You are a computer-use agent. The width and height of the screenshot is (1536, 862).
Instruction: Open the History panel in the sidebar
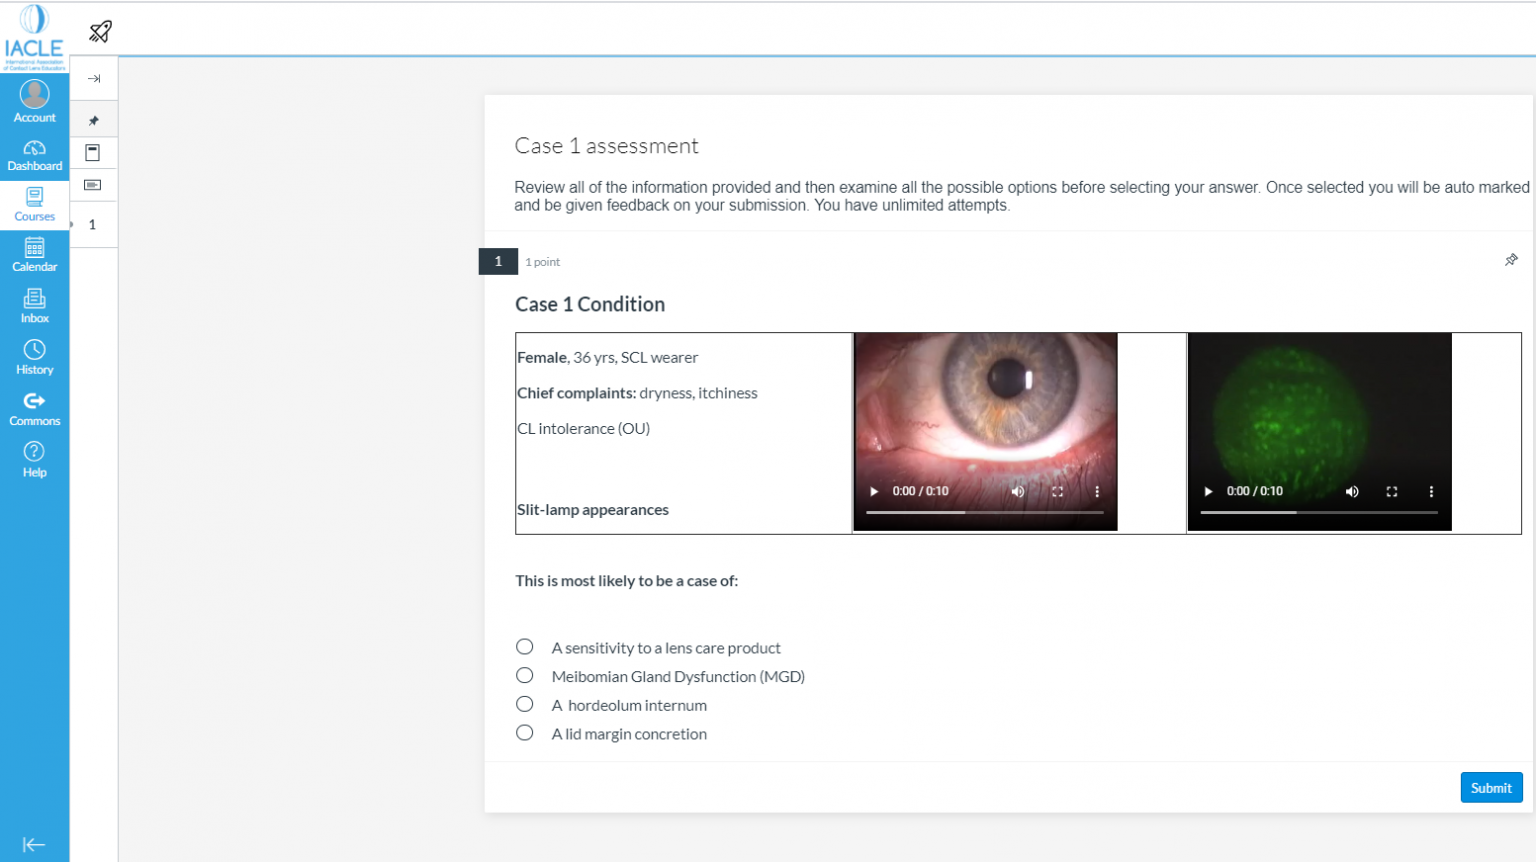tap(34, 355)
